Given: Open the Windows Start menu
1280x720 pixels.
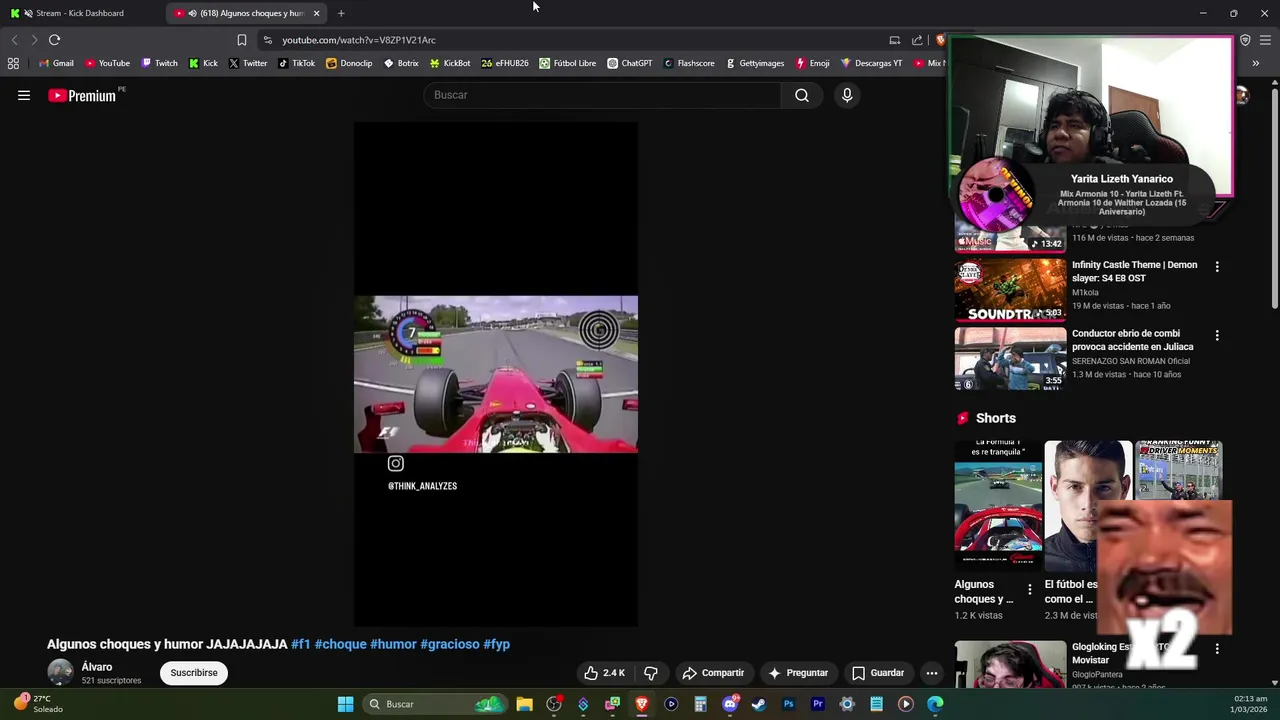Looking at the screenshot, I should [345, 704].
